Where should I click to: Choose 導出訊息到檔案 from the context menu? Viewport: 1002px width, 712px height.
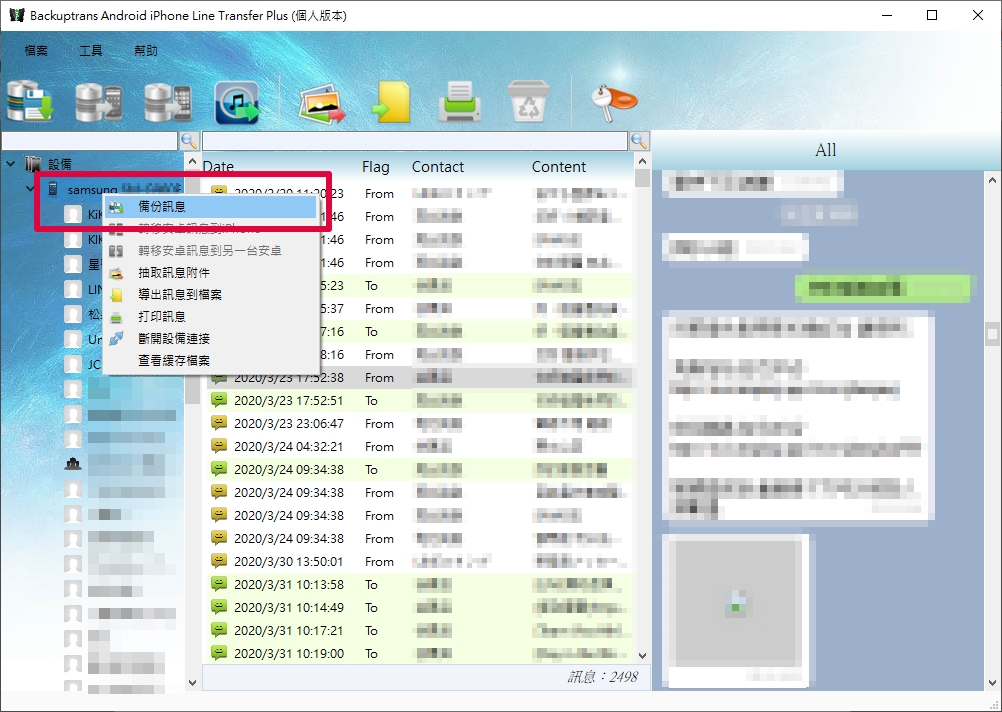point(210,295)
